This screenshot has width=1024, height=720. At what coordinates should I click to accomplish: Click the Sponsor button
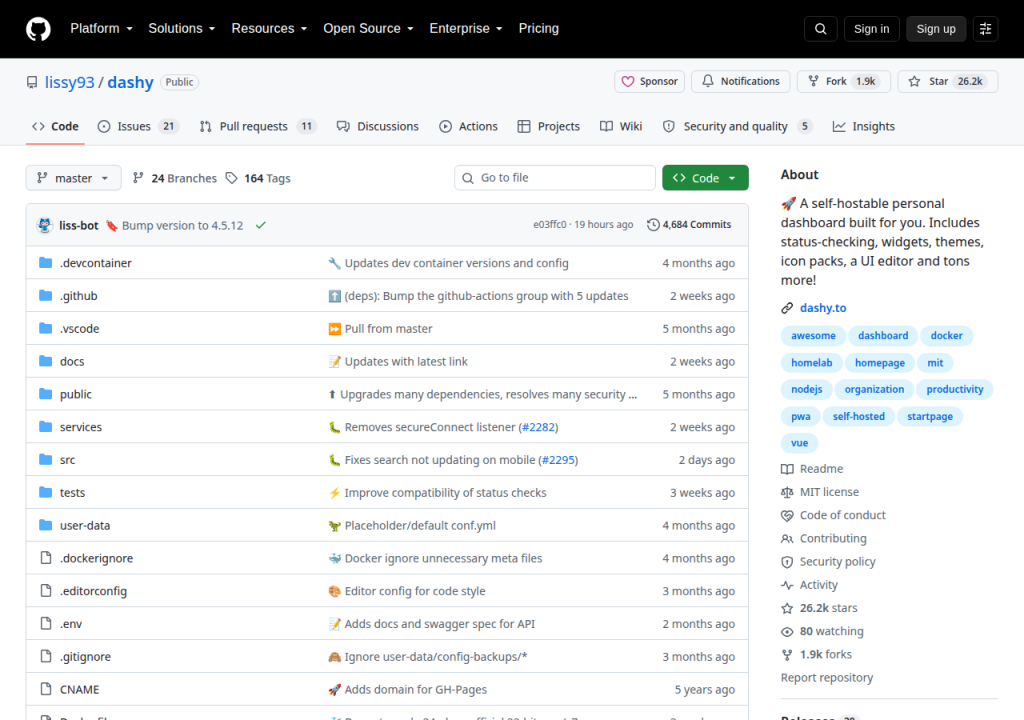tap(649, 82)
